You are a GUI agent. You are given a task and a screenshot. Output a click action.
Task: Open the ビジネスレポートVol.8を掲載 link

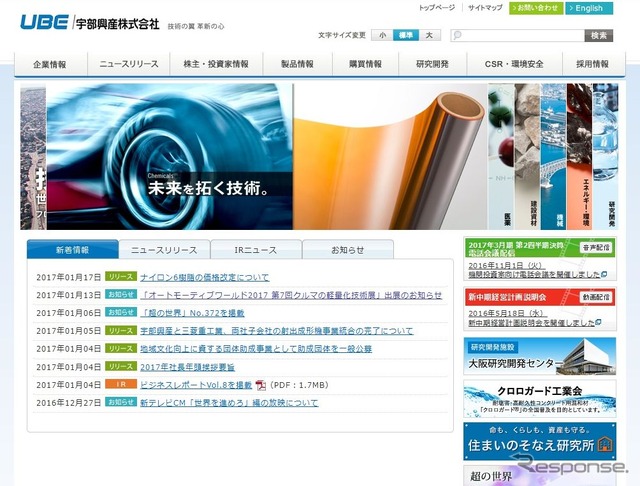click(196, 385)
